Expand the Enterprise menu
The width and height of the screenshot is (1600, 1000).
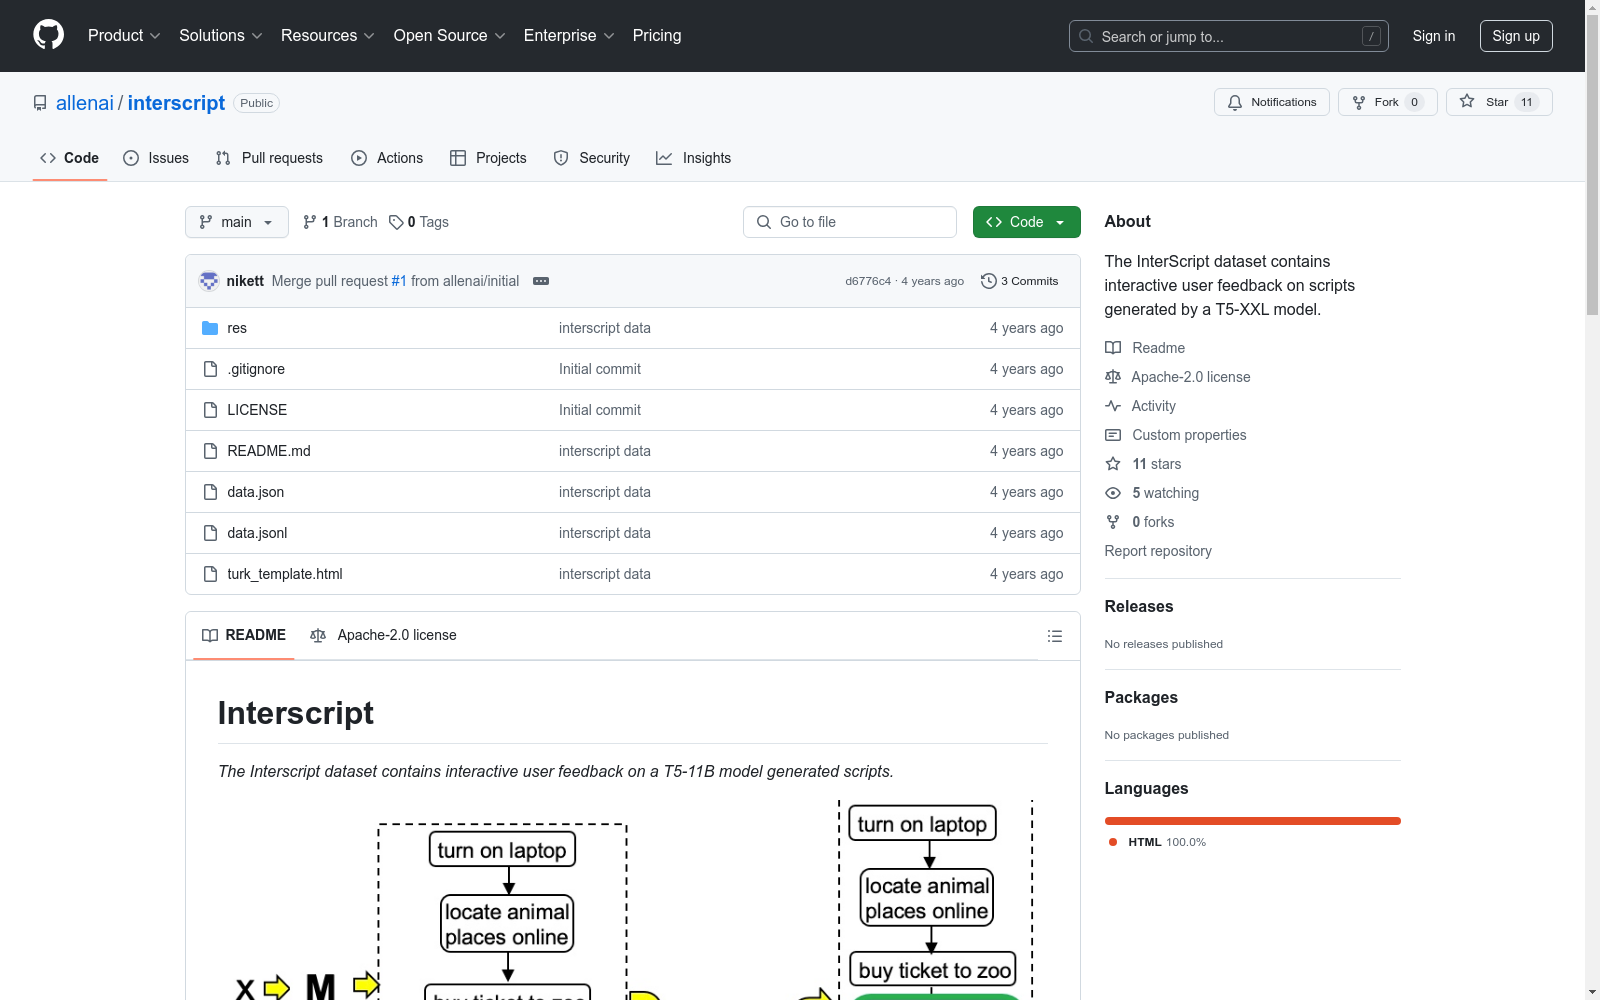569,36
